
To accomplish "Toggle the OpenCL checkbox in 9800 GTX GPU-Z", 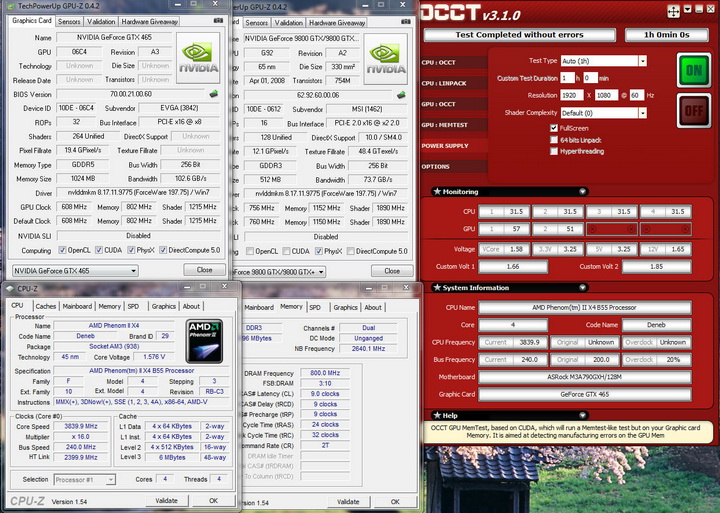I will tap(250, 251).
